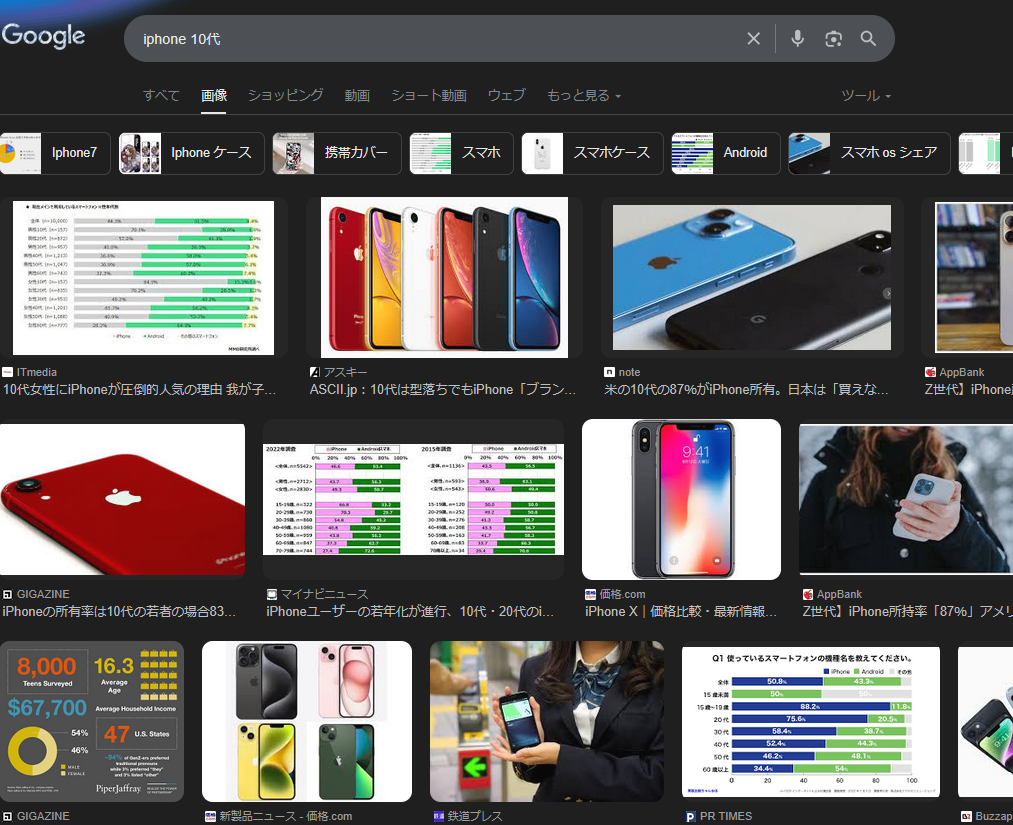The height and width of the screenshot is (825, 1013).
Task: Open the ツール dropdown menu
Action: pyautogui.click(x=865, y=96)
